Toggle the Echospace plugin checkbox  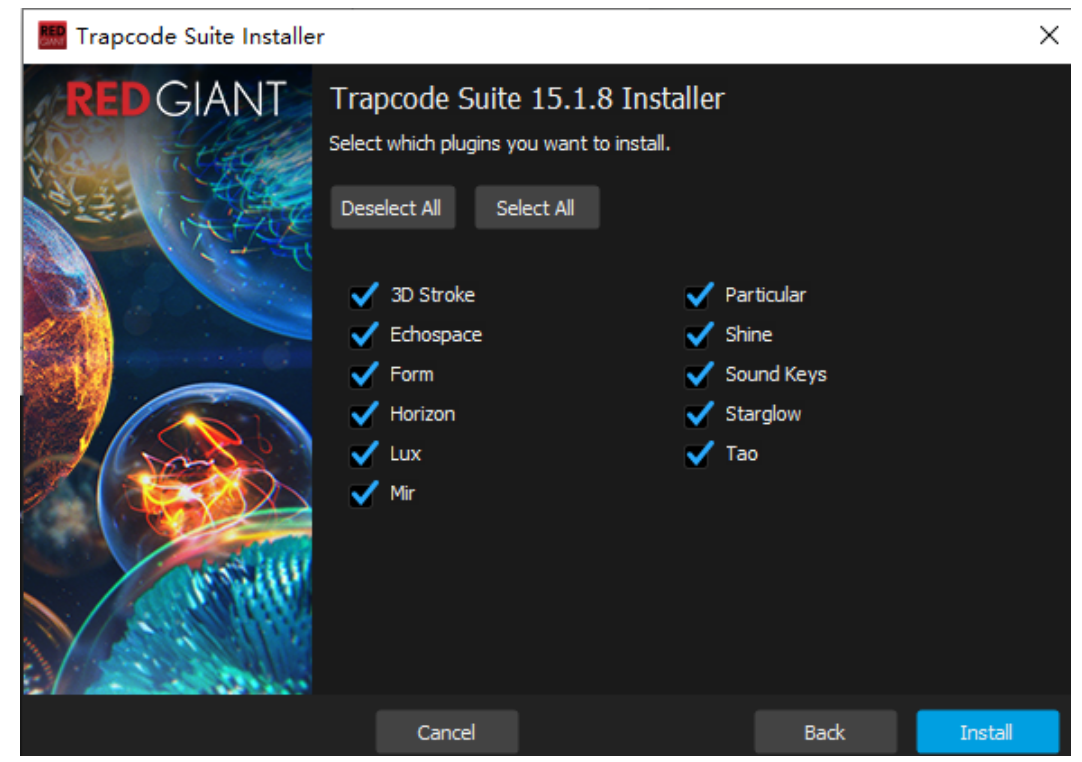point(362,335)
